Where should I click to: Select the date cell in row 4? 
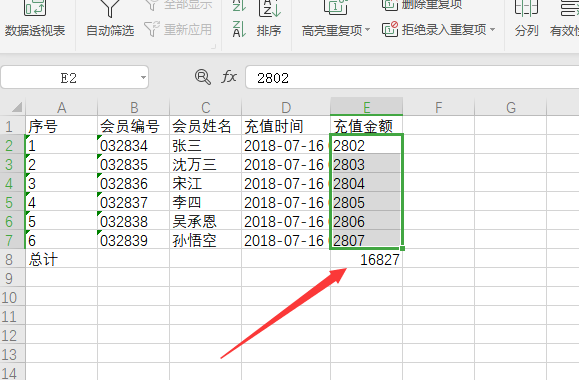[x=286, y=183]
